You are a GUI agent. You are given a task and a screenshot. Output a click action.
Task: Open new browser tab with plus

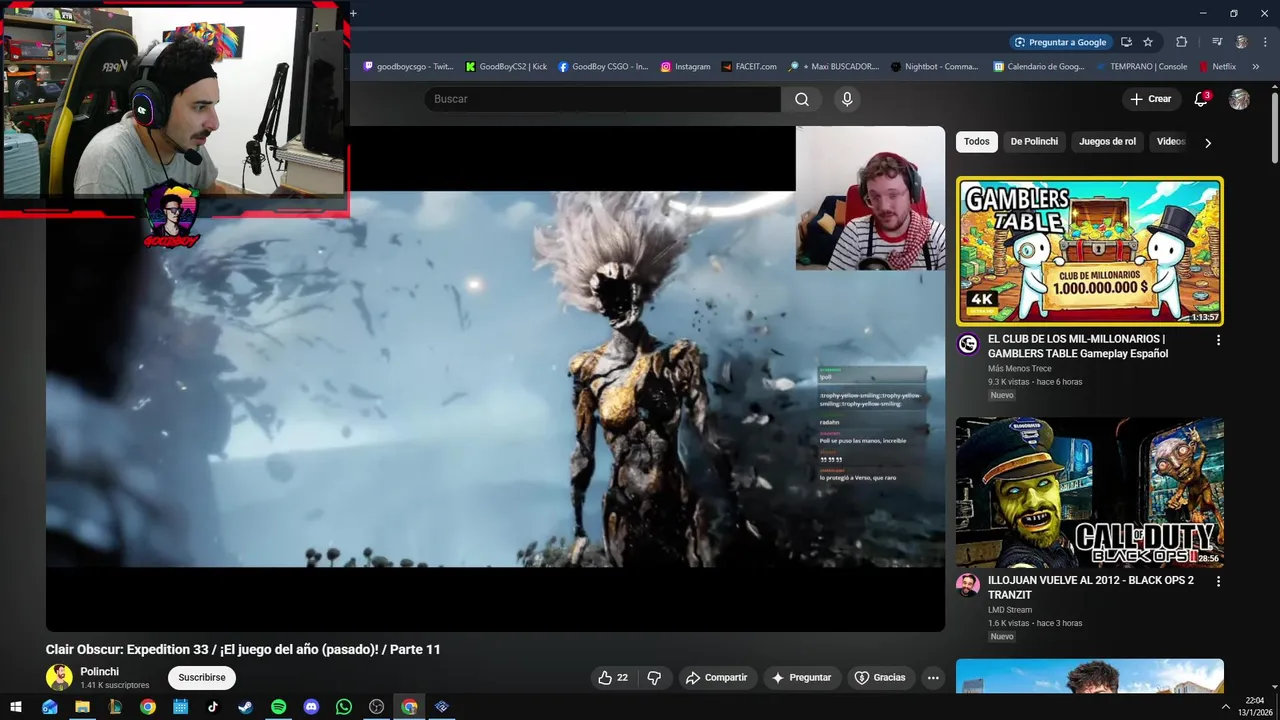pos(353,13)
